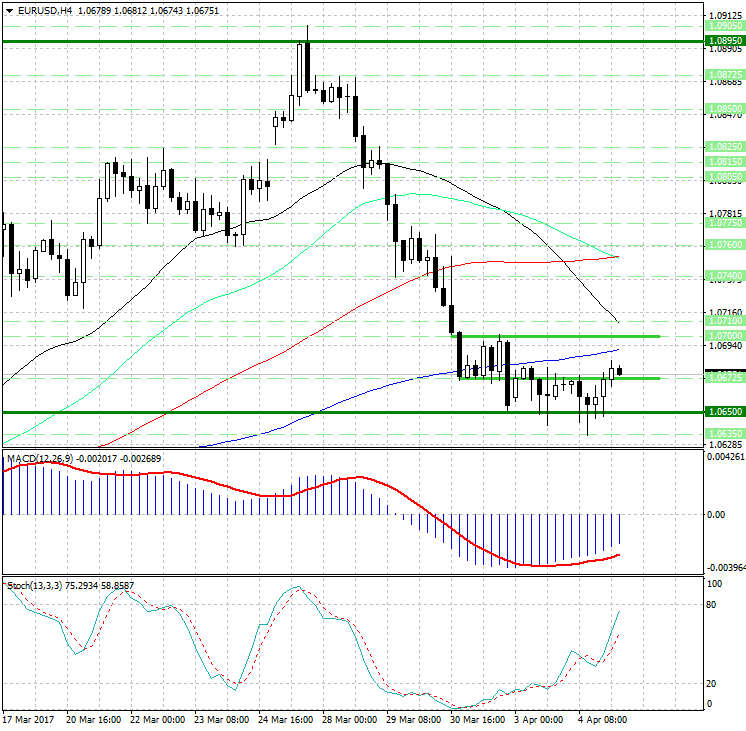746x731 pixels.
Task: Click the 1.07000 price level label
Action: 725,336
